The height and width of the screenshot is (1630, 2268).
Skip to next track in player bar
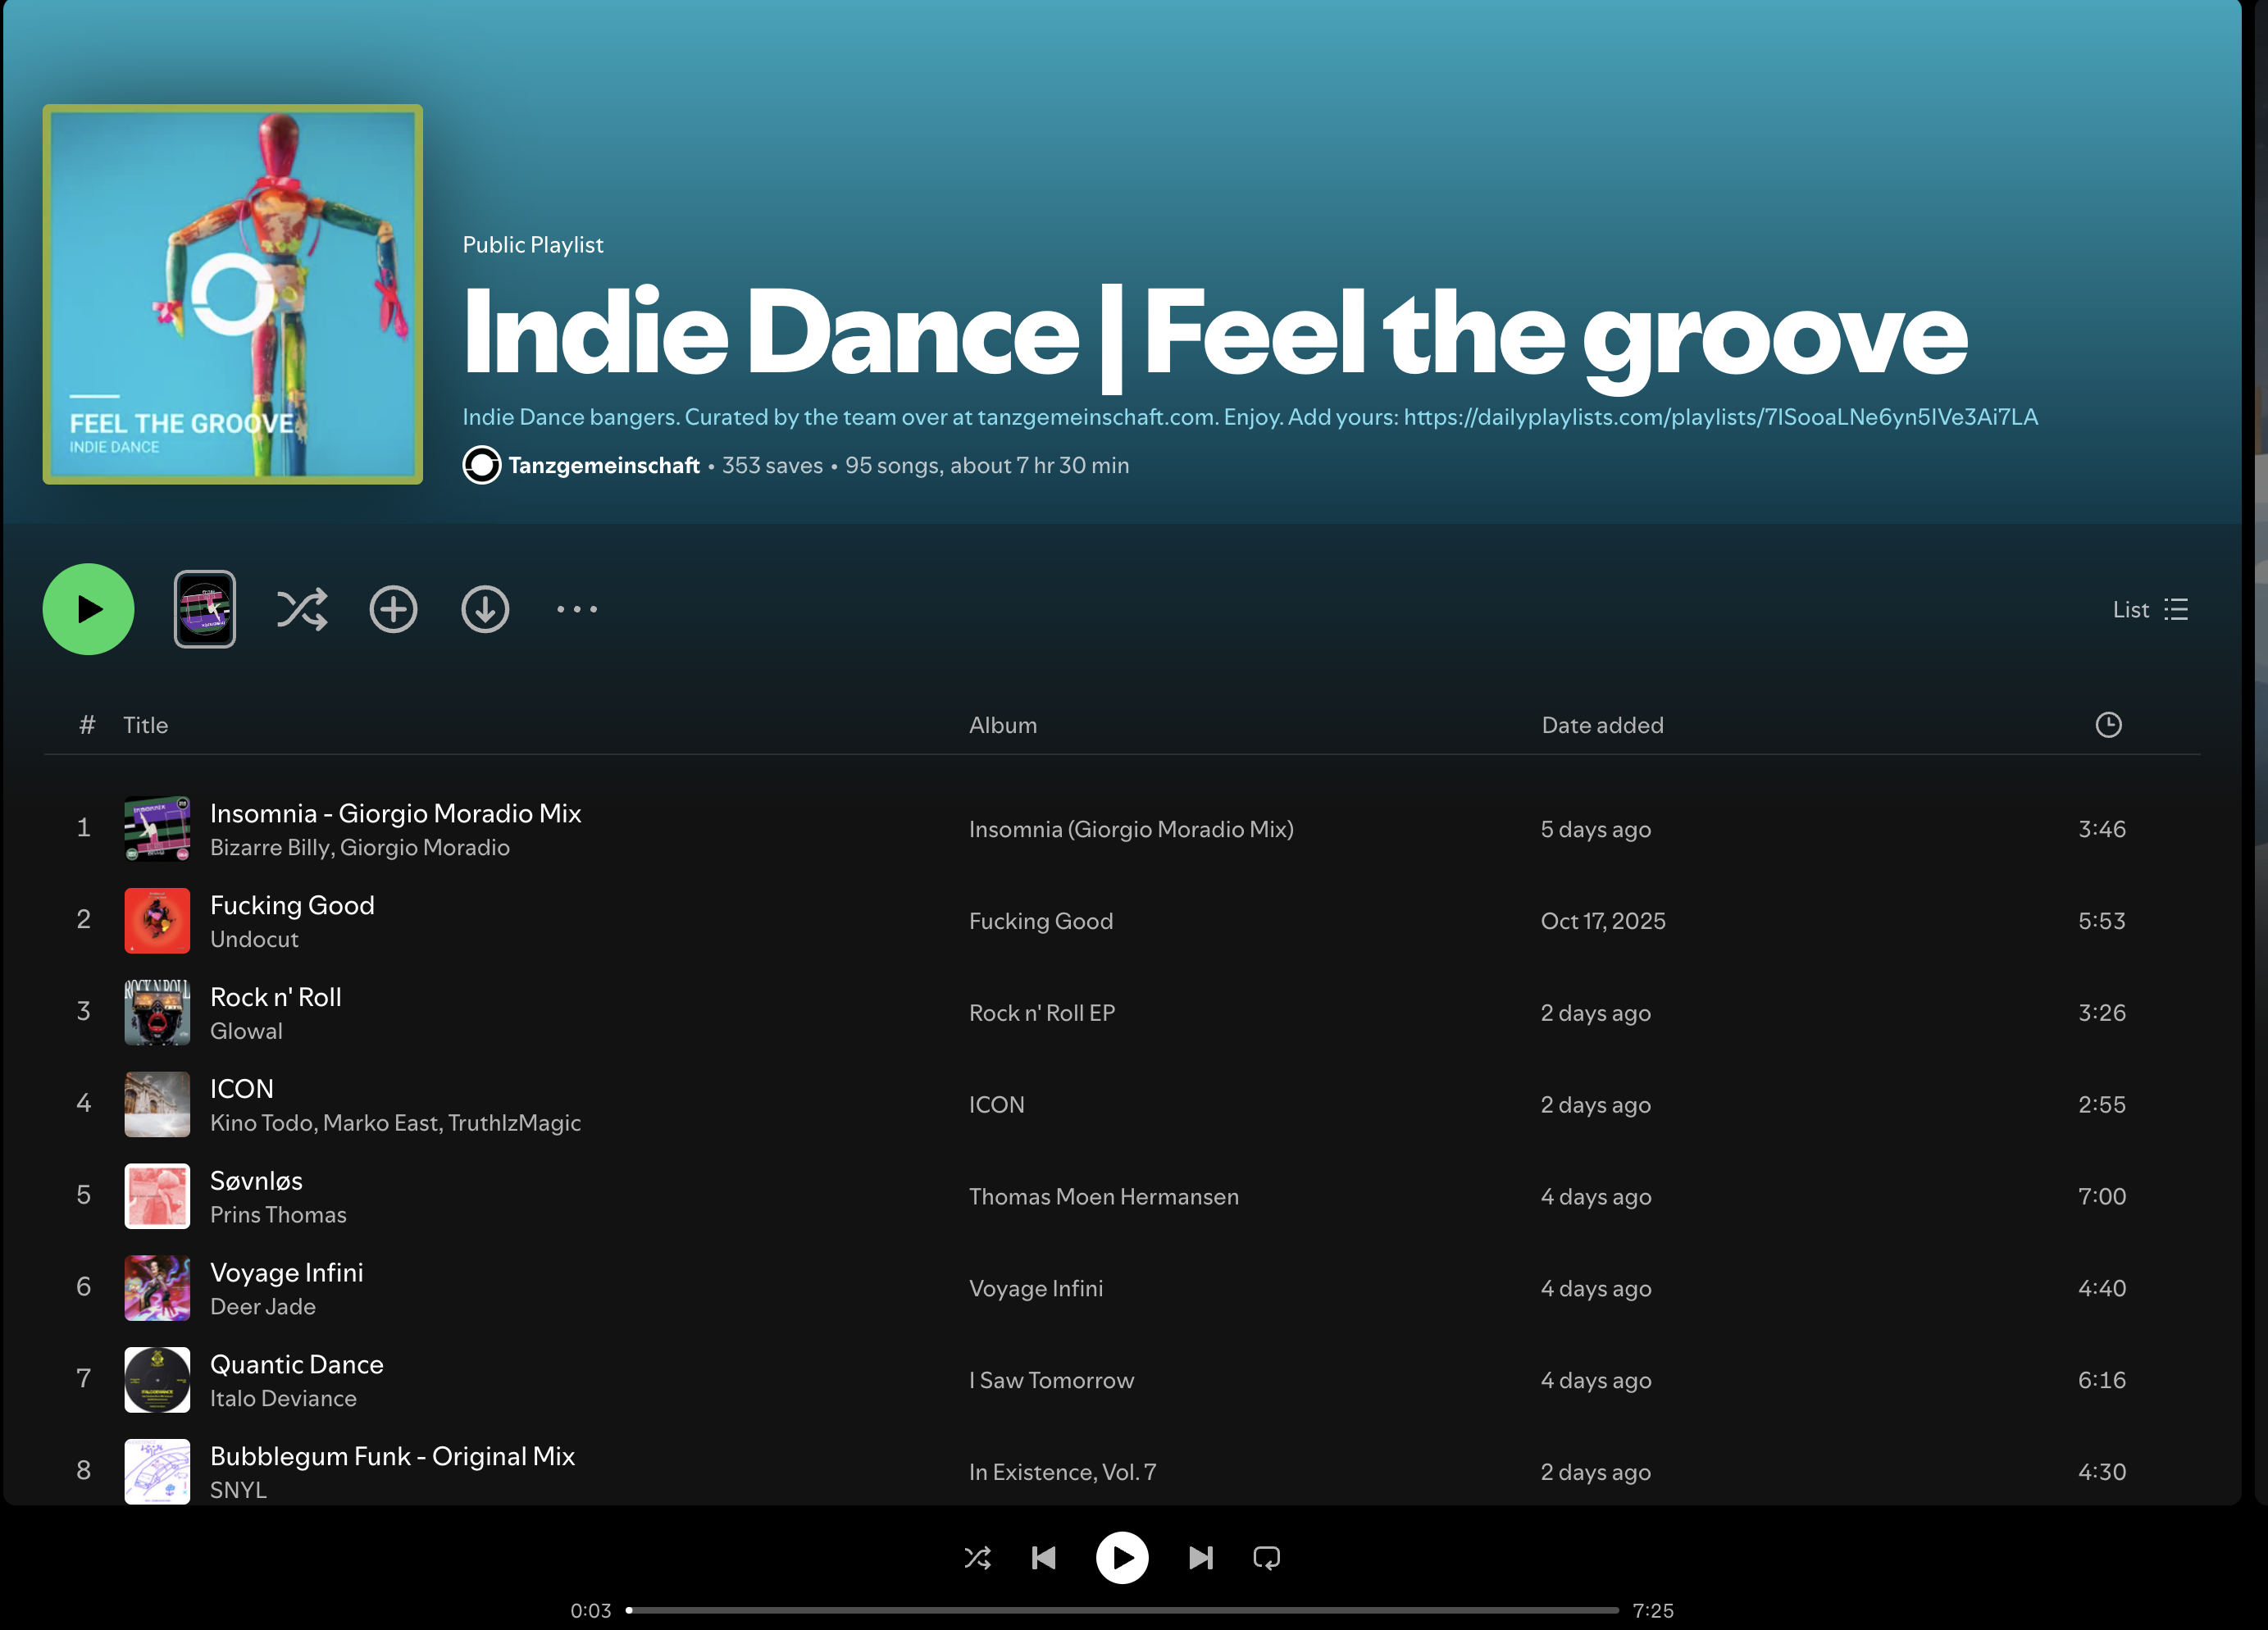click(1201, 1558)
